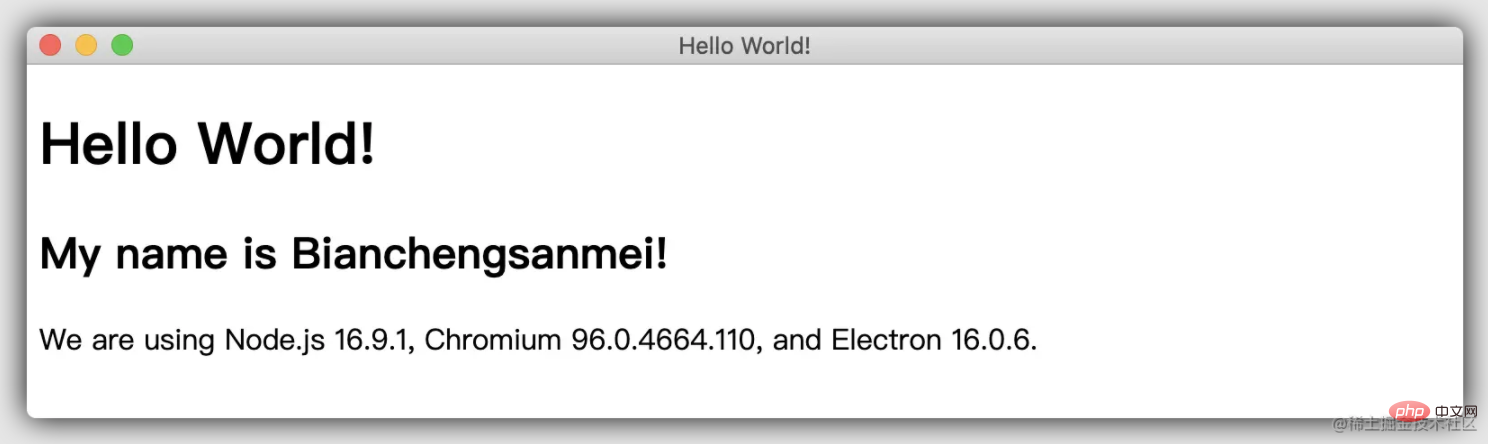The image size is (1488, 444).
Task: Close the Hello World window
Action: [x=50, y=45]
